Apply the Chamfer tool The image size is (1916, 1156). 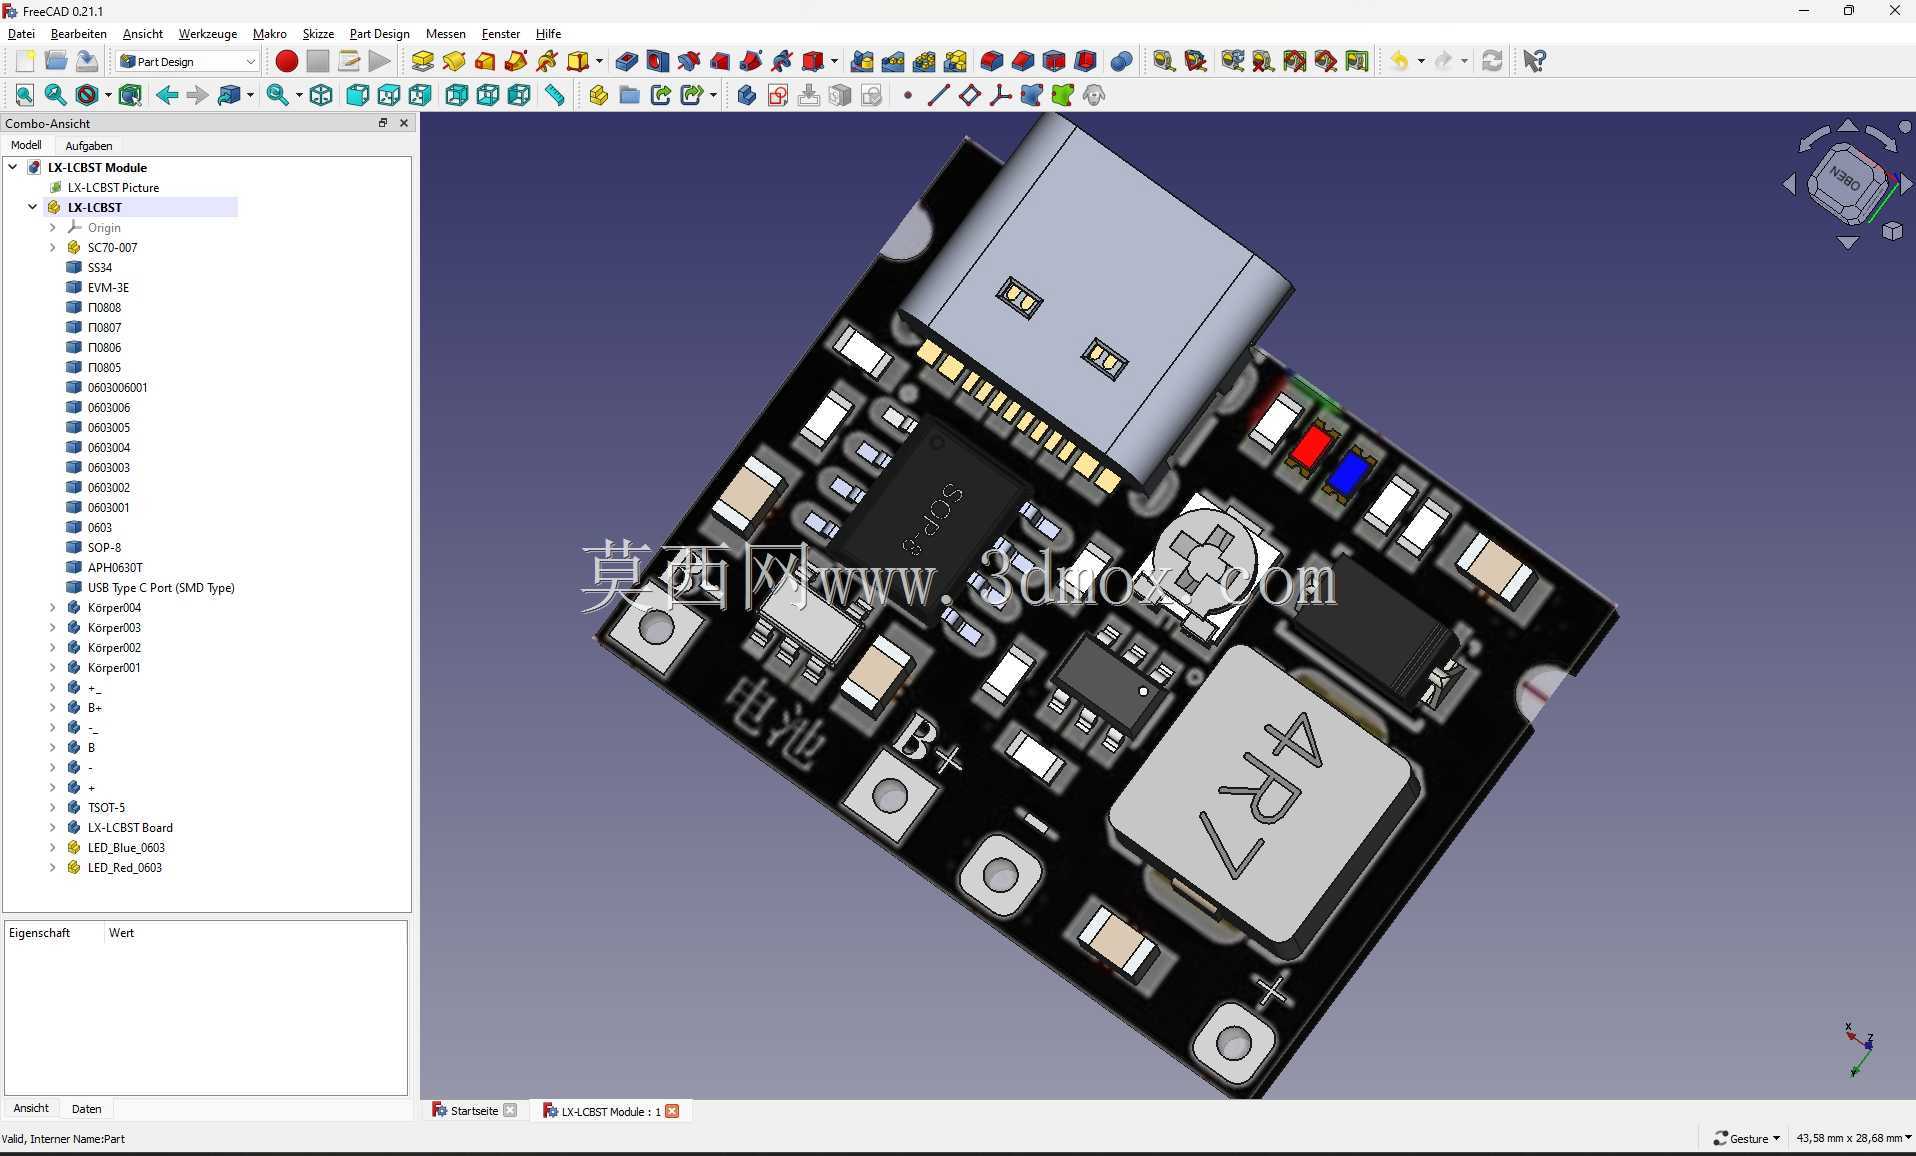[x=1023, y=61]
